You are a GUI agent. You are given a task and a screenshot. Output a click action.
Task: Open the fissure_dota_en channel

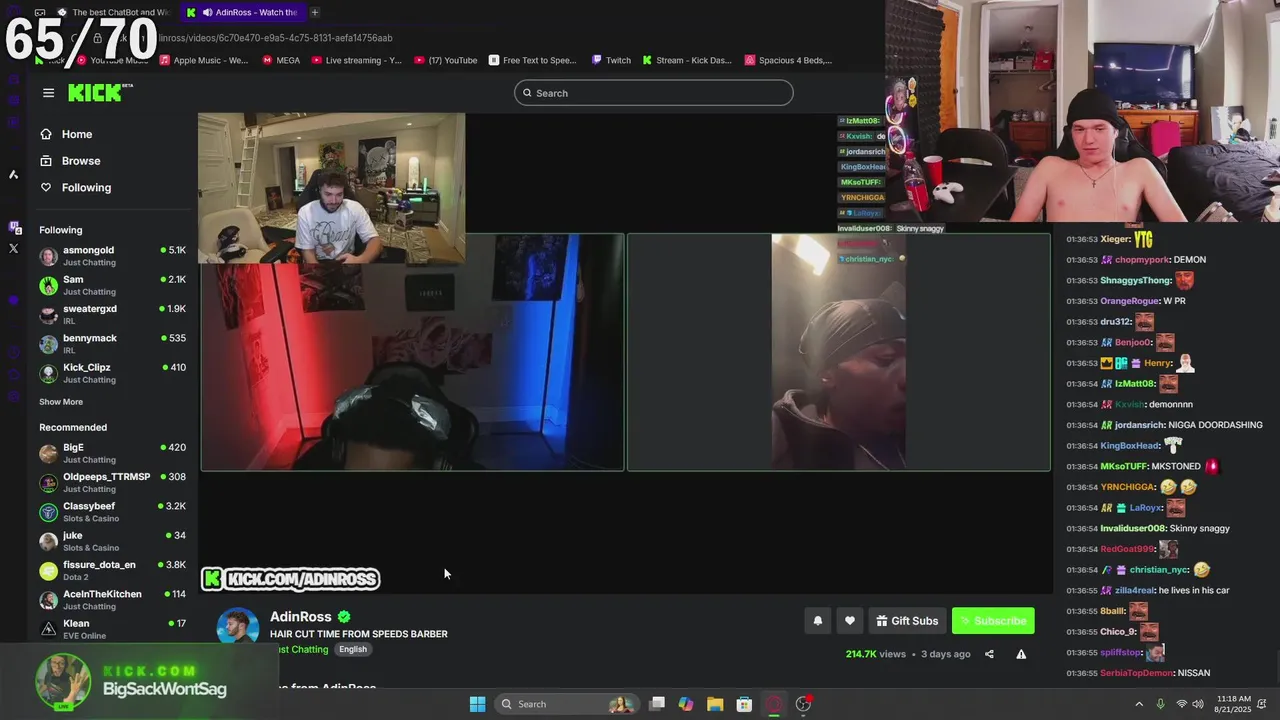click(x=112, y=570)
